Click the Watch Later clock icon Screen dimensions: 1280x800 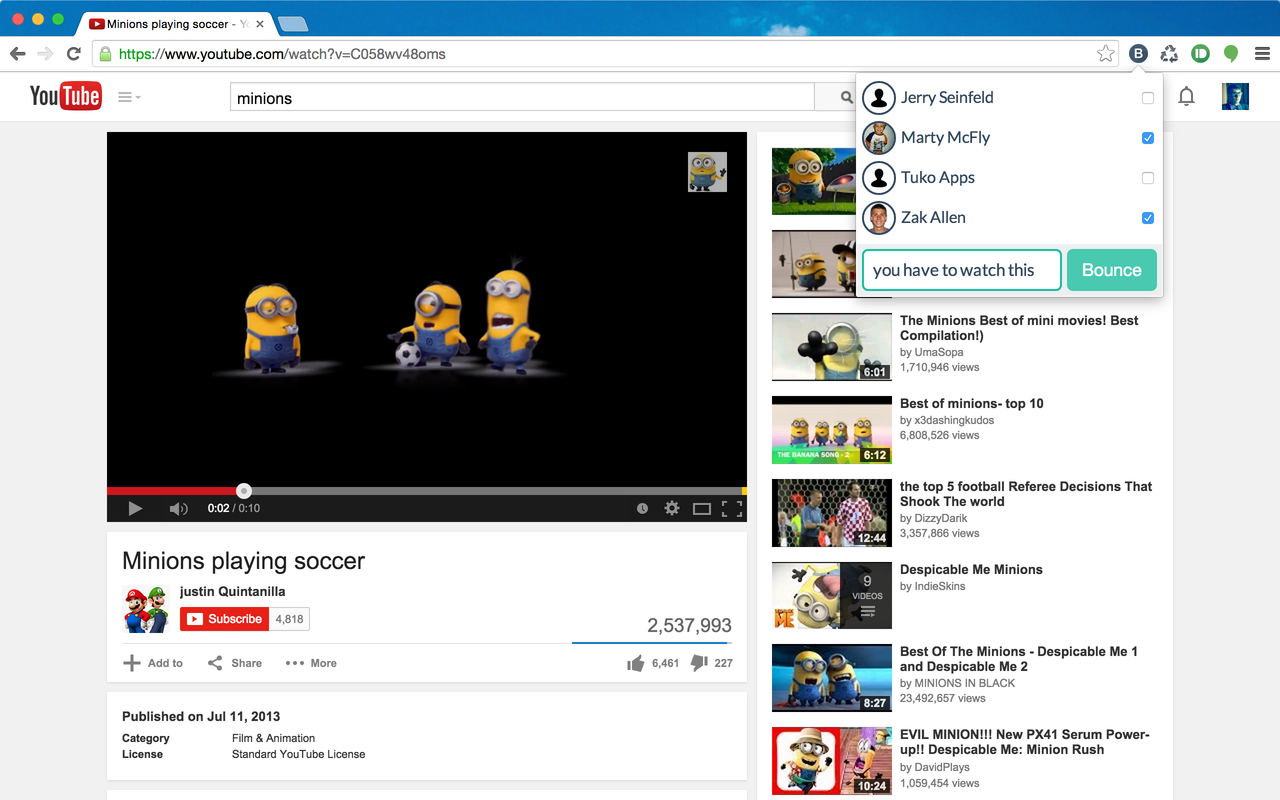[x=642, y=508]
